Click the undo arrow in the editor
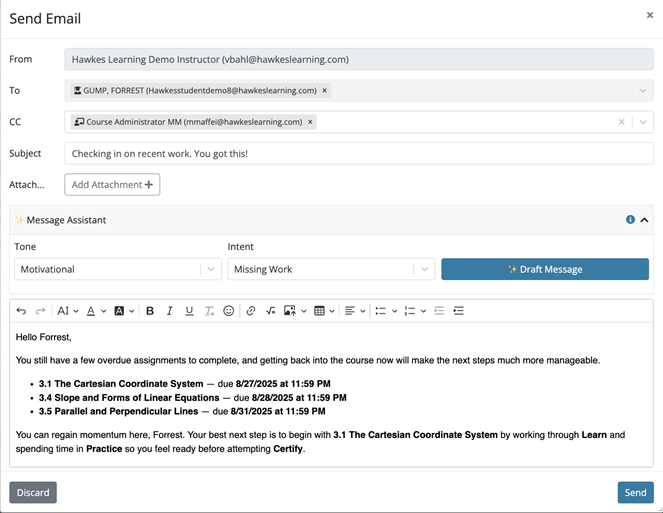663x513 pixels. [x=22, y=311]
